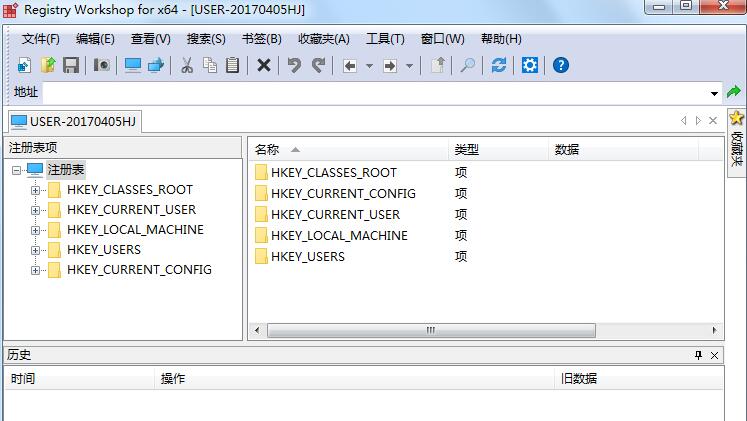Click the green Go arrow beside address
The height and width of the screenshot is (421, 747).
pyautogui.click(x=734, y=91)
